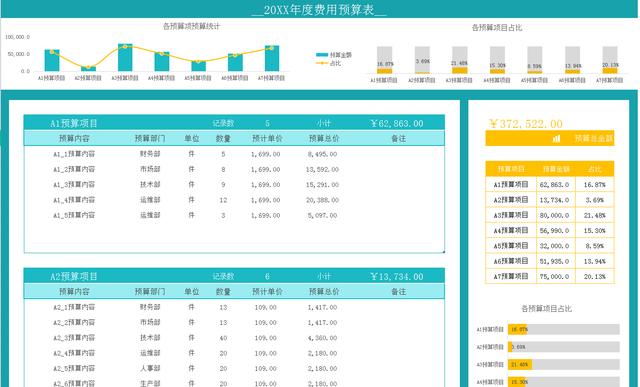Viewport: 640px width, 387px height.
Task: Select the 20XX年度费用预算表 title
Action: [319, 10]
